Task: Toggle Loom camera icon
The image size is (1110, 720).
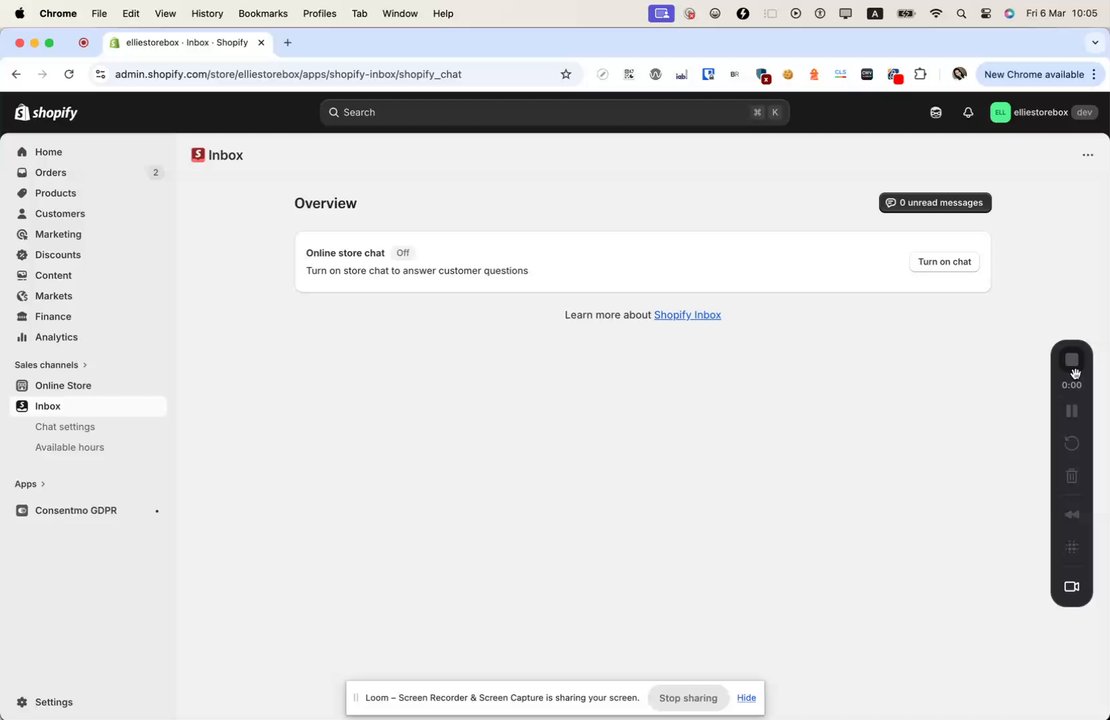Action: (1071, 586)
